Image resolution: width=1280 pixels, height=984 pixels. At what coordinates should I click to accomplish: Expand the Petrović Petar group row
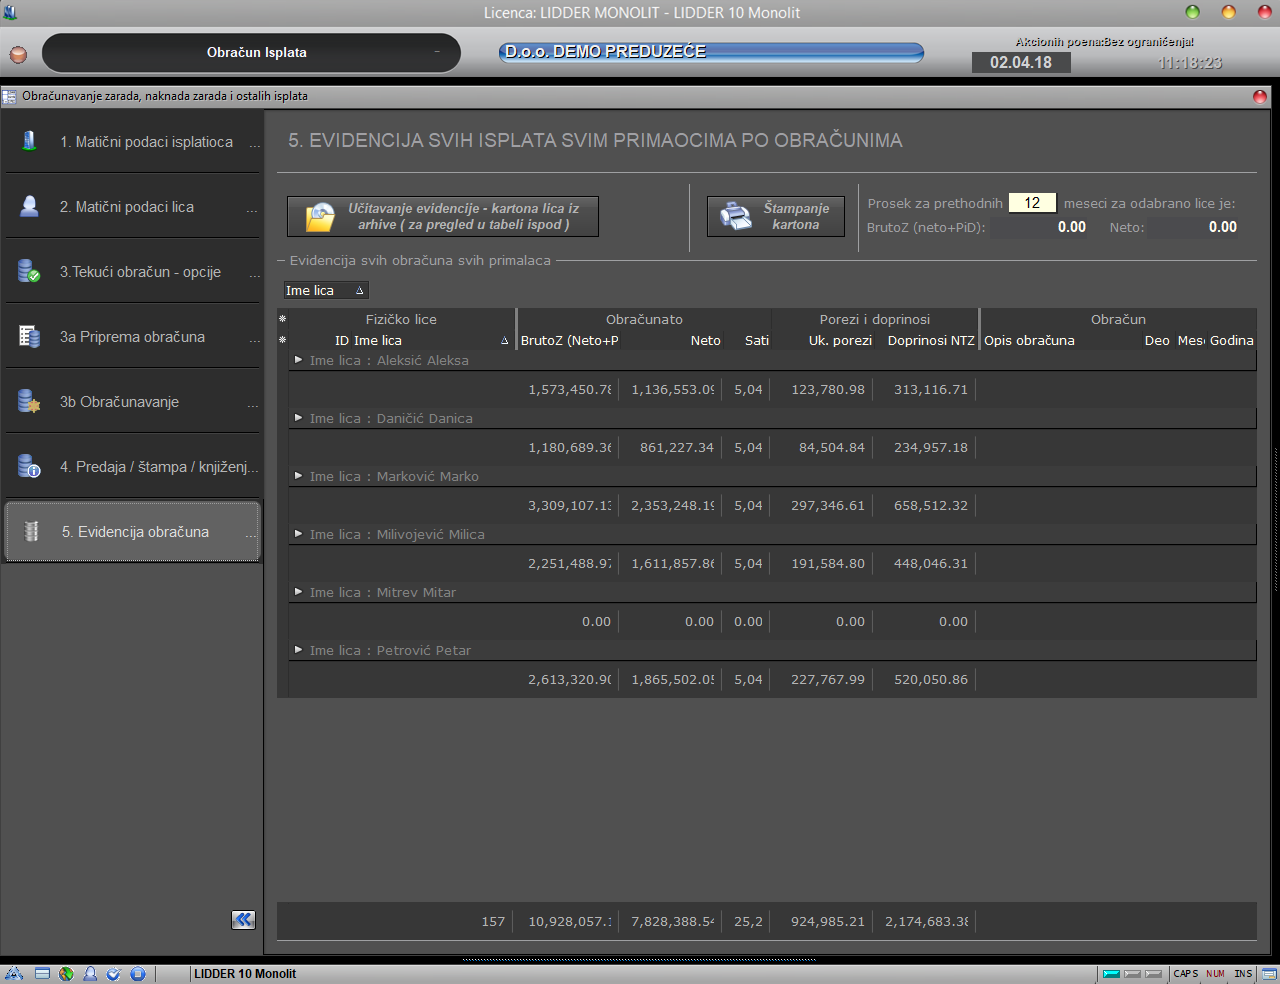[298, 650]
